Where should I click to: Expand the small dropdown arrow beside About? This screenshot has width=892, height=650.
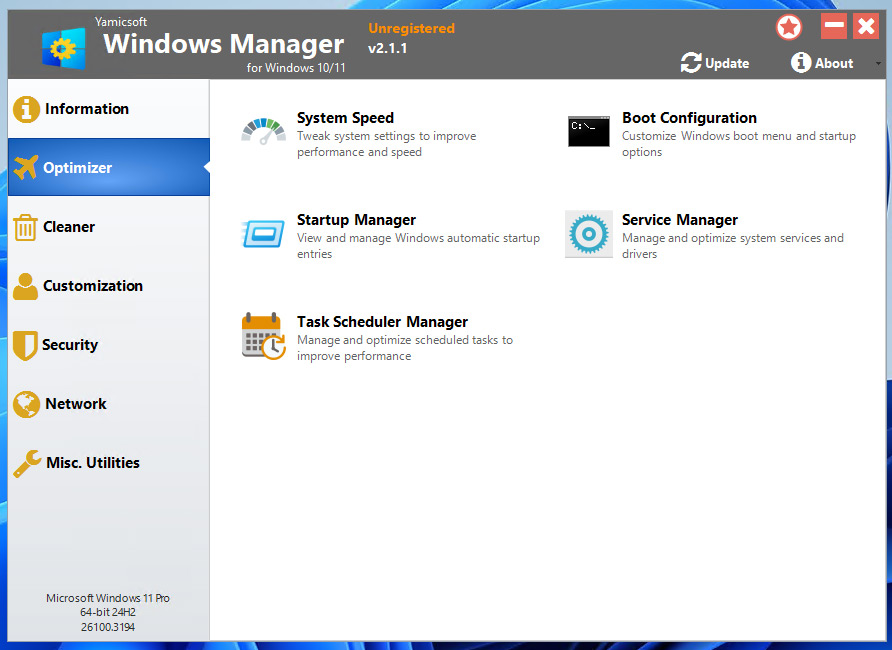point(878,64)
